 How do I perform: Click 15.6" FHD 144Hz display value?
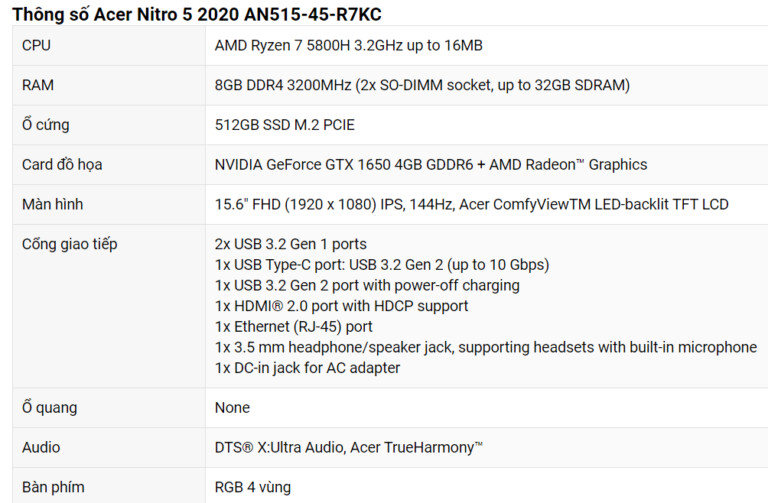(x=472, y=204)
